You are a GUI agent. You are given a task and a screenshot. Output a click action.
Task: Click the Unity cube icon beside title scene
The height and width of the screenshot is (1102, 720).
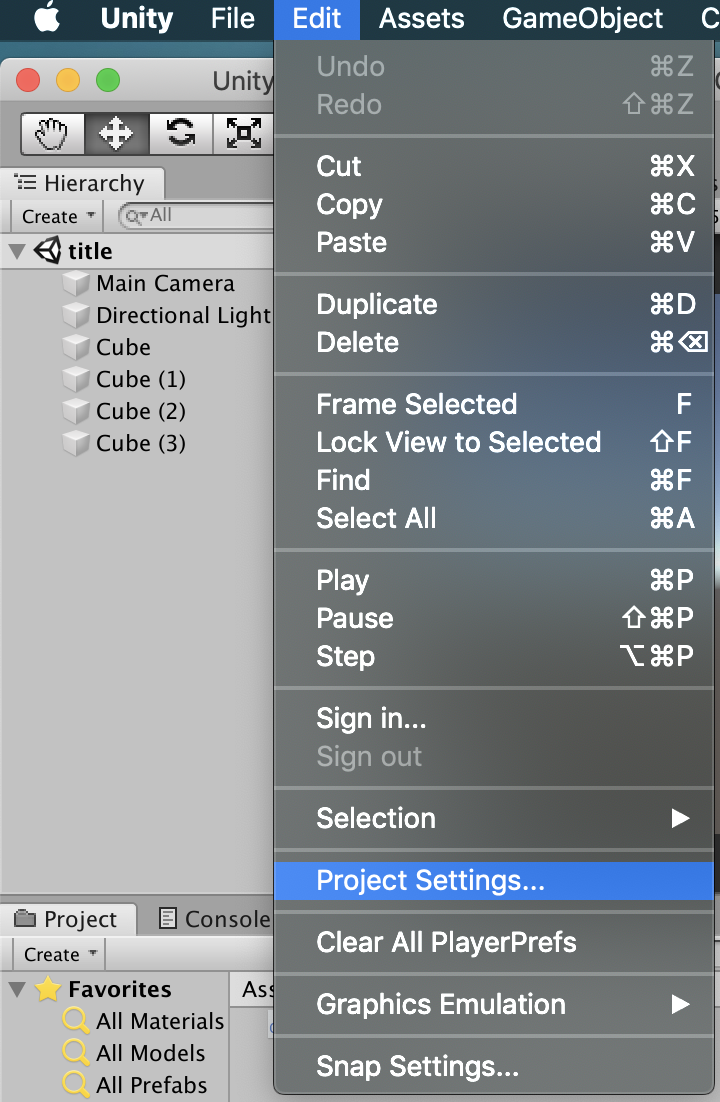(x=48, y=251)
